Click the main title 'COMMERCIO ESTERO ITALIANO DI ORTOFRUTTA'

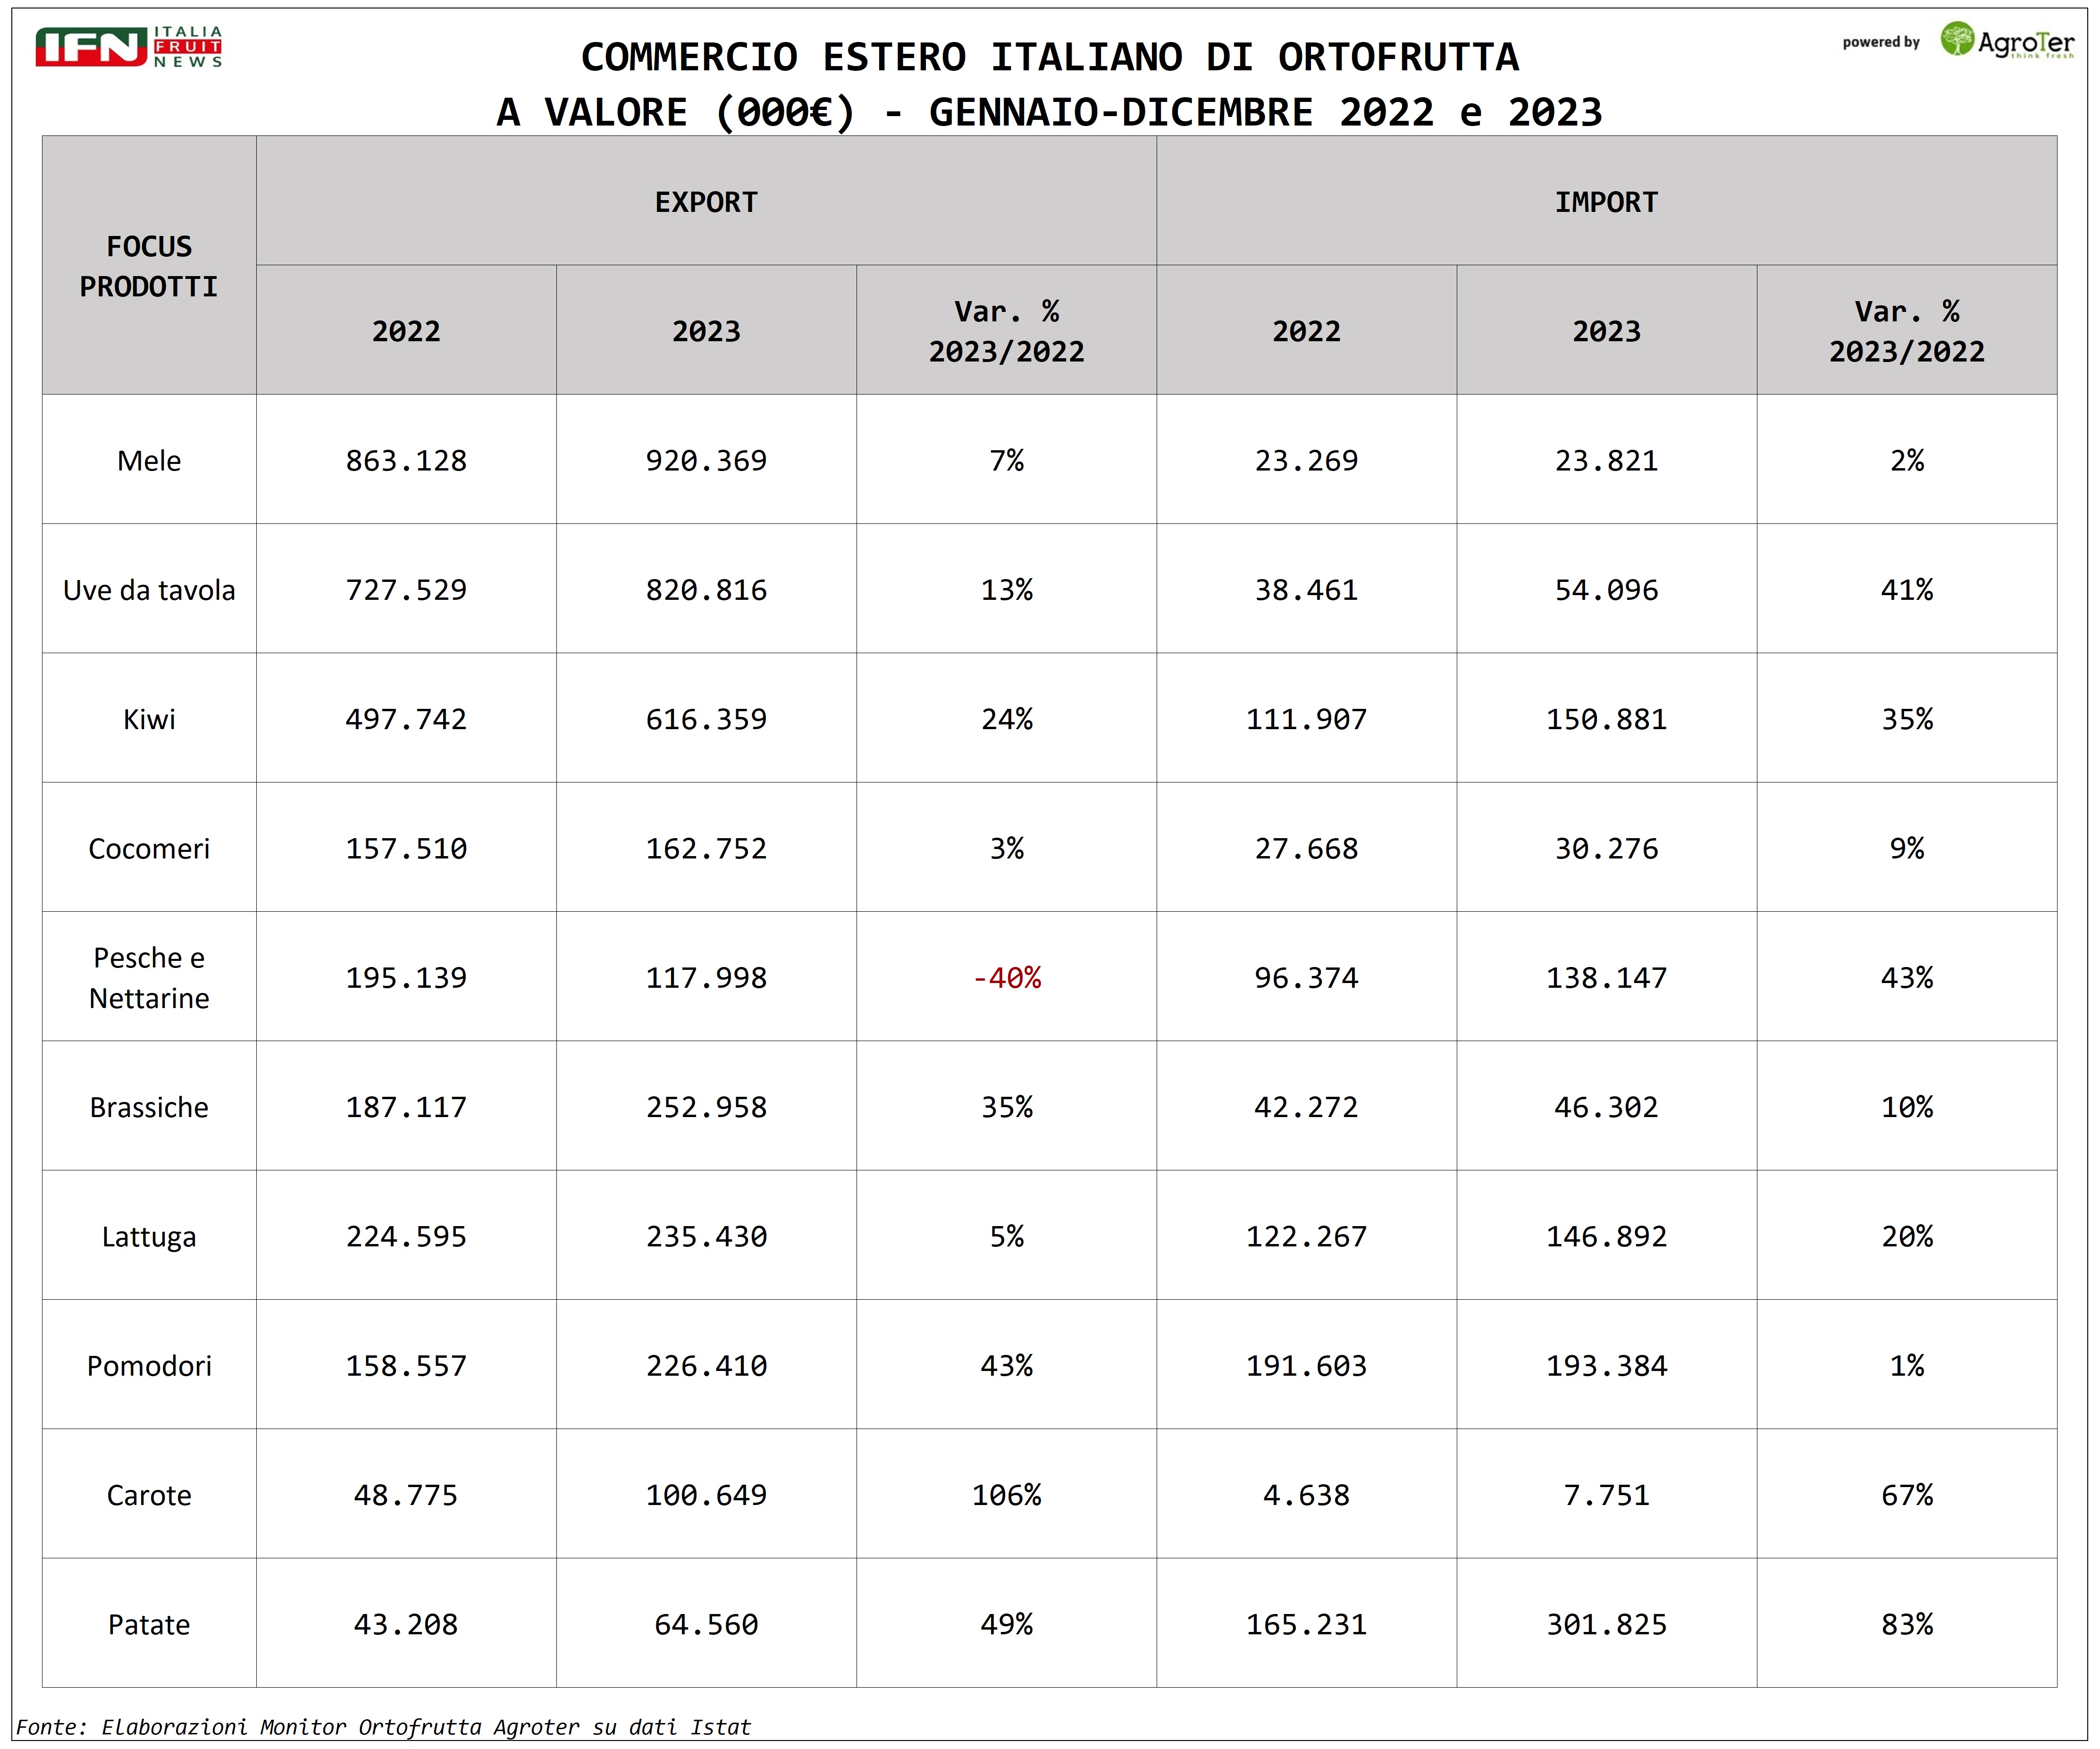tap(1049, 57)
